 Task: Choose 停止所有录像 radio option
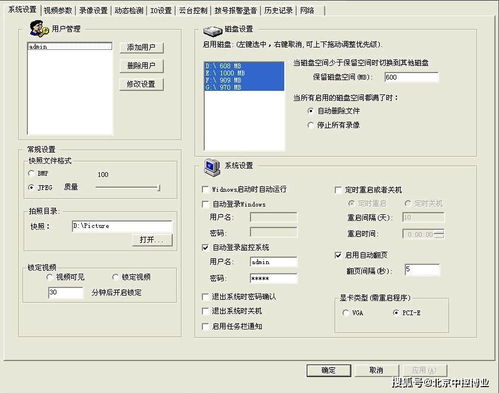[x=310, y=125]
